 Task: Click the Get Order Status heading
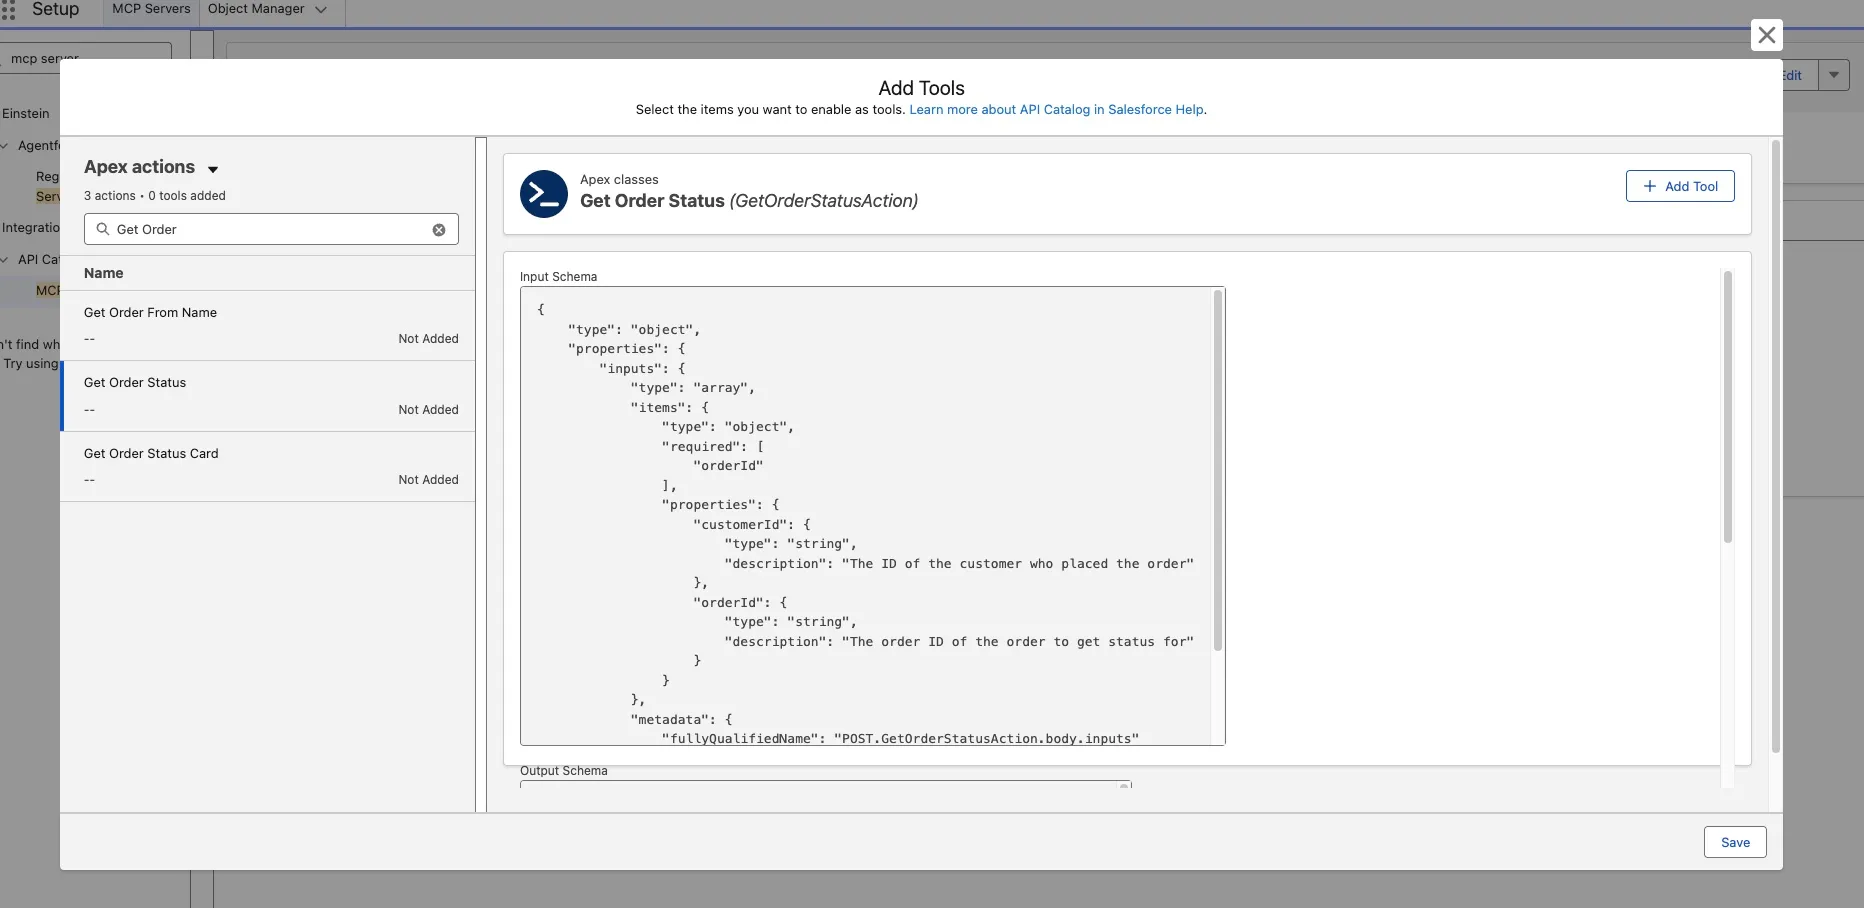point(749,201)
